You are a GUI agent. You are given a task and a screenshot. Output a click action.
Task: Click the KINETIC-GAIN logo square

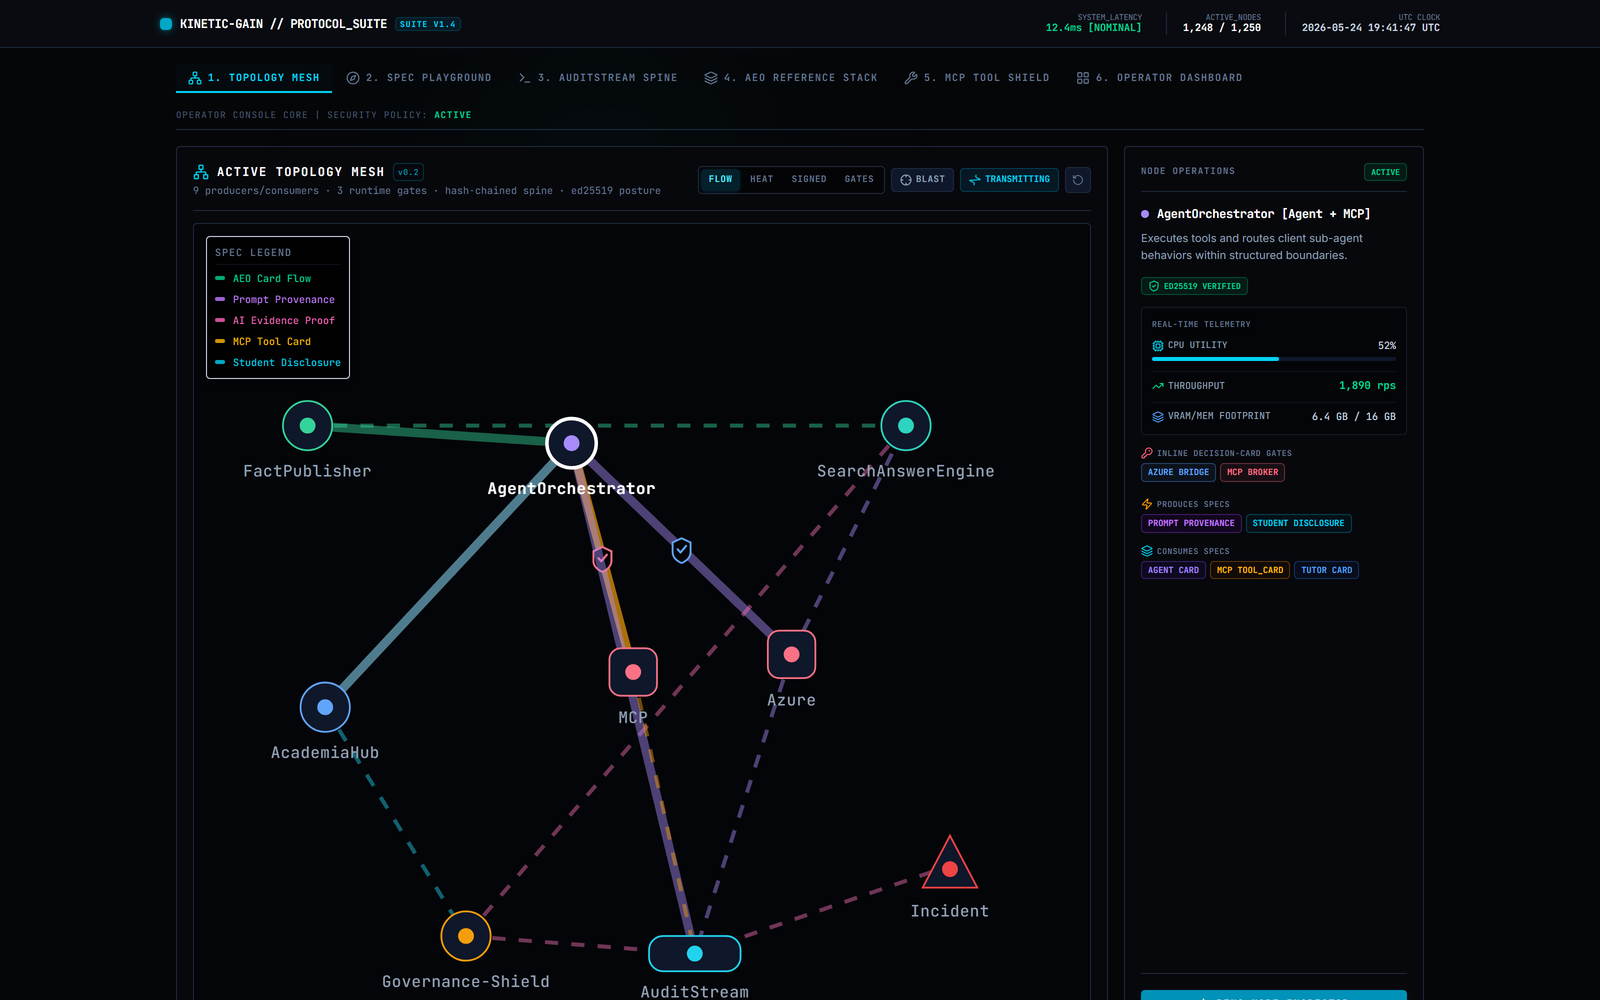pyautogui.click(x=166, y=24)
